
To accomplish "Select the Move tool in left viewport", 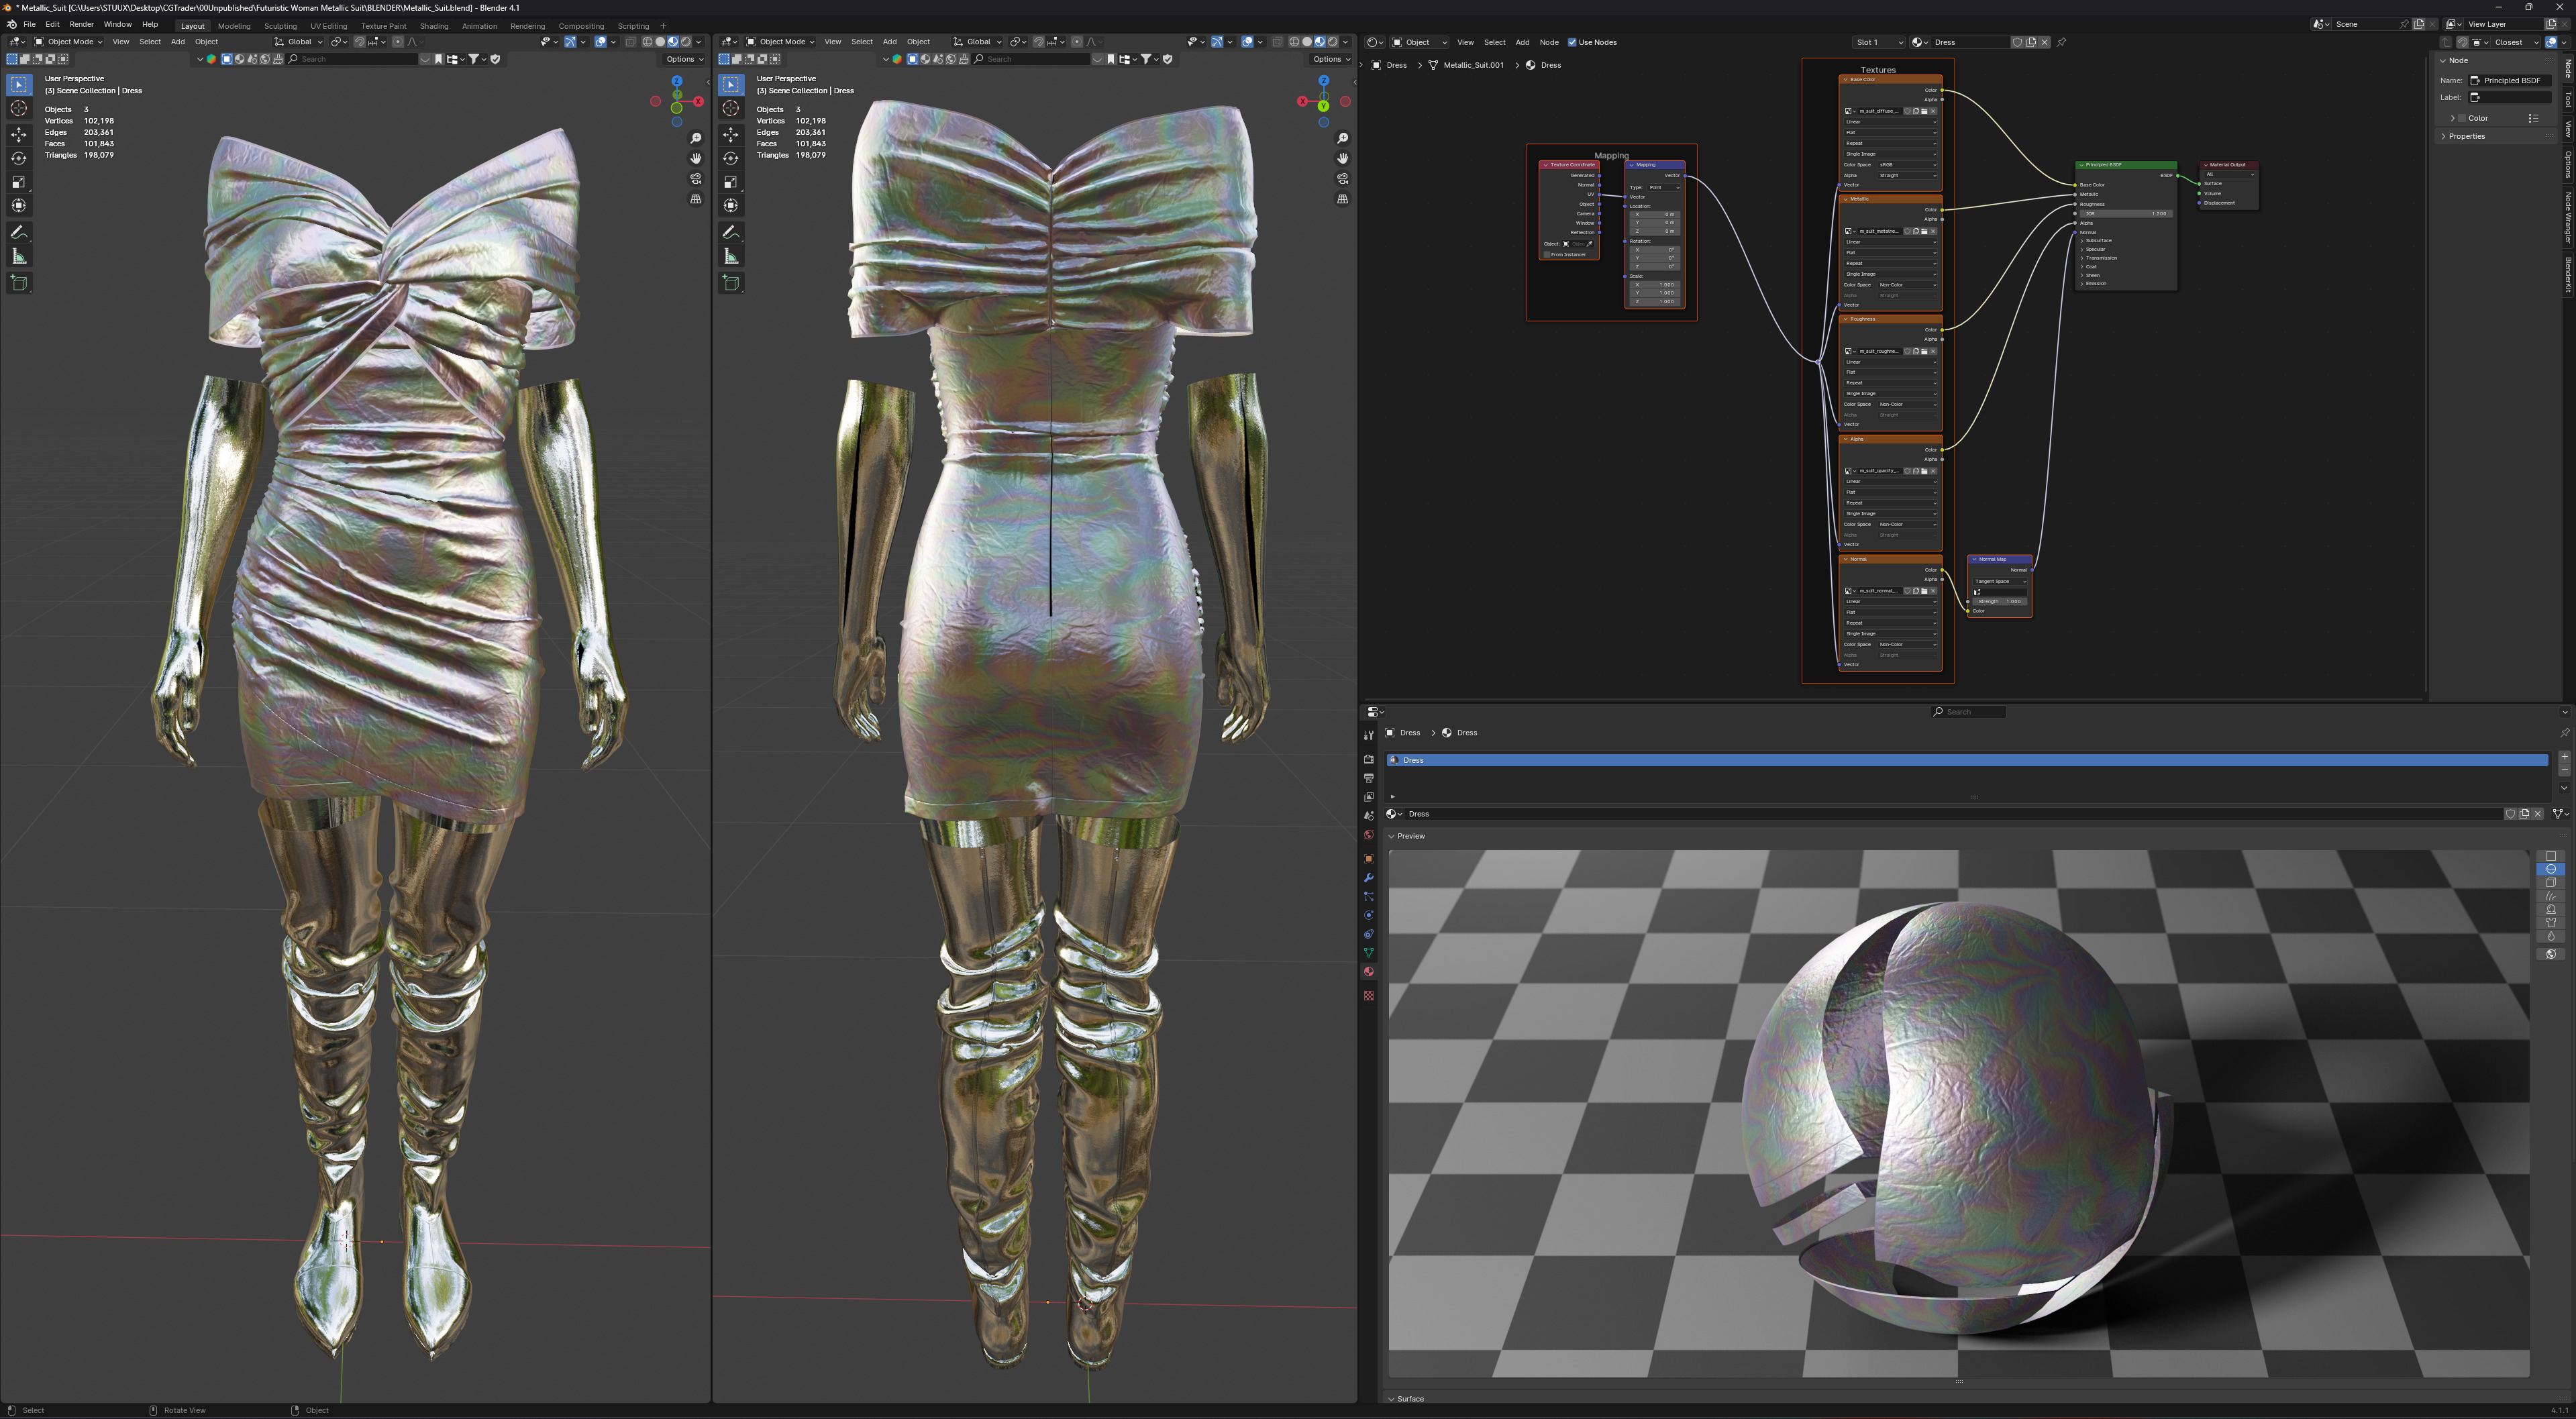I will [19, 134].
